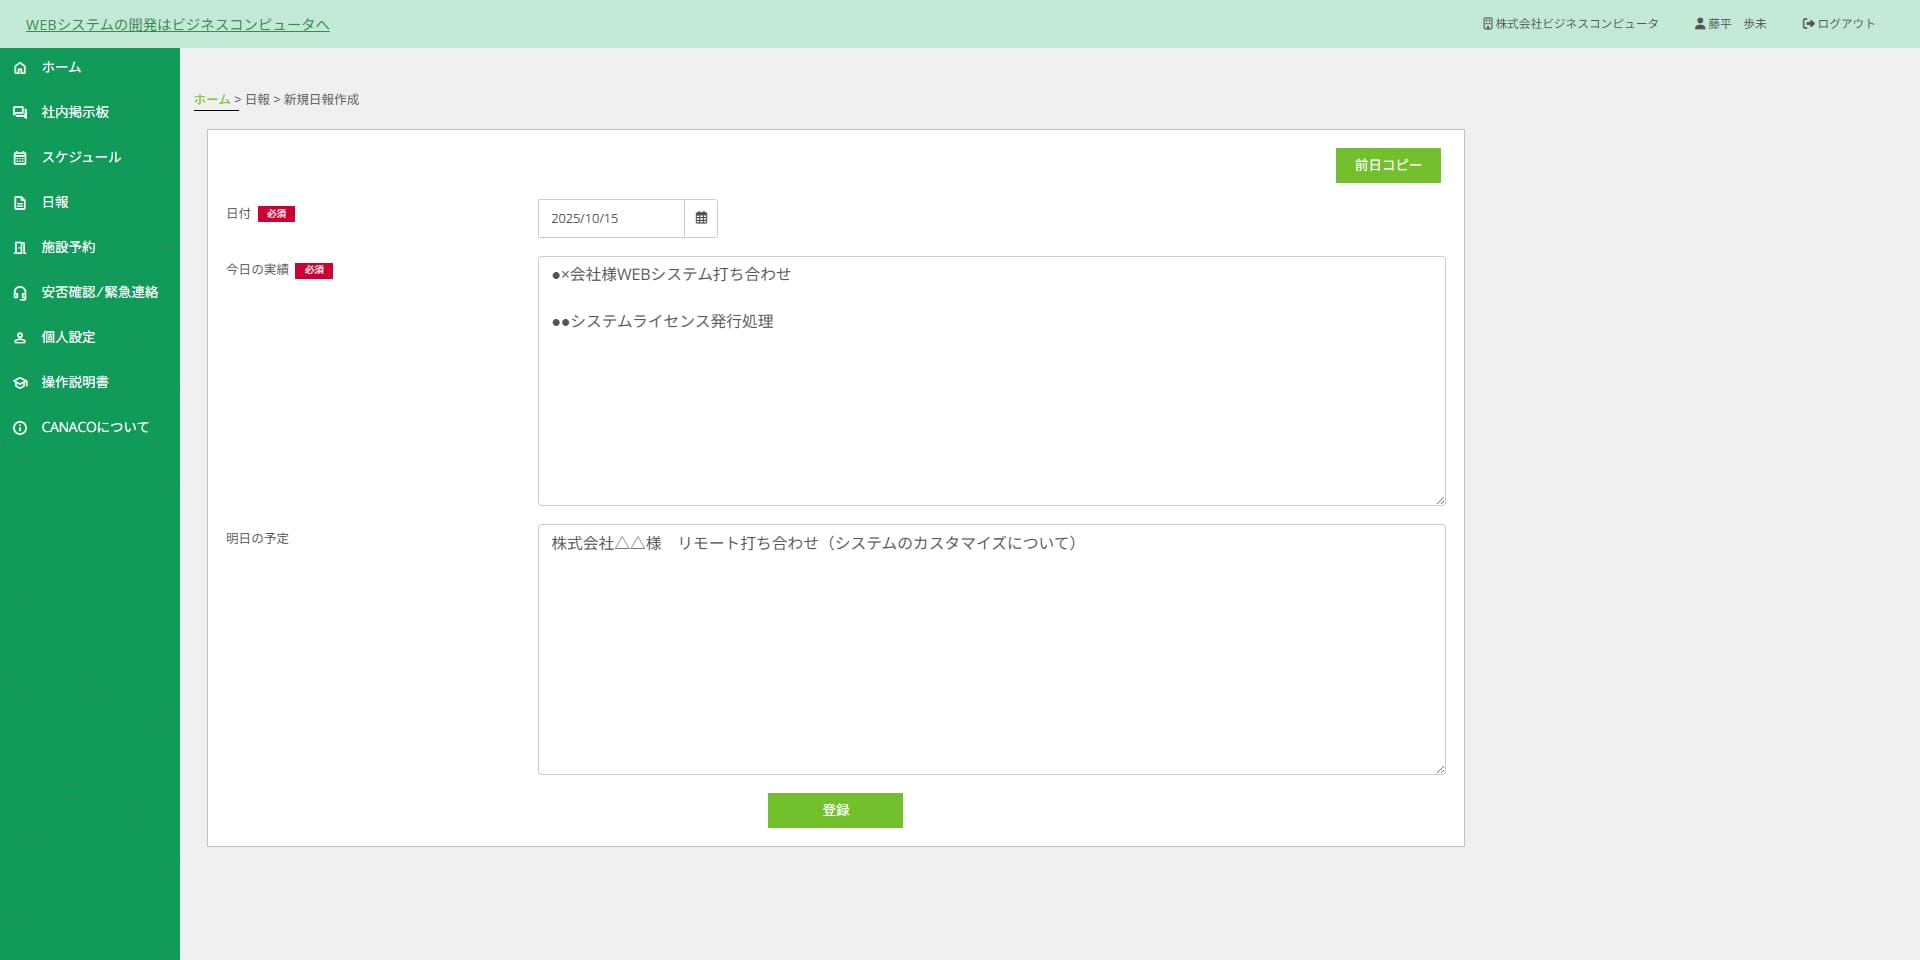Click the Home house icon in sidebar
1920x960 pixels.
point(20,68)
